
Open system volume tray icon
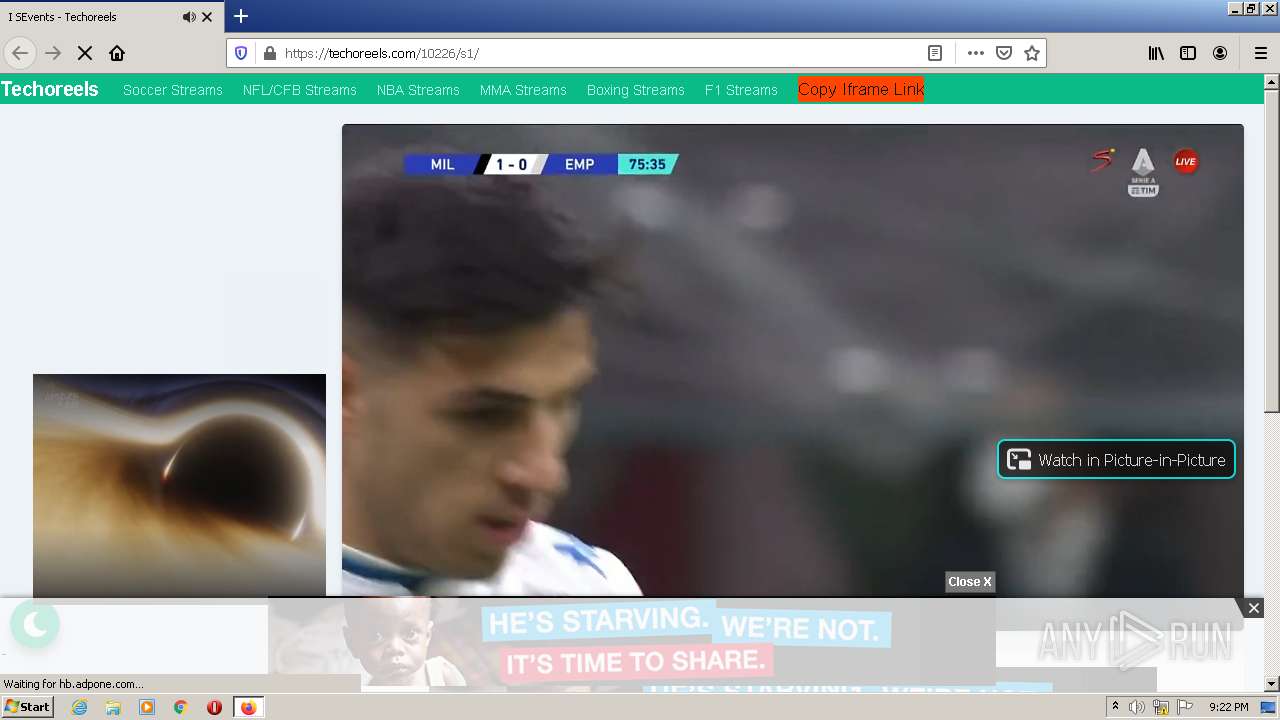(1137, 707)
